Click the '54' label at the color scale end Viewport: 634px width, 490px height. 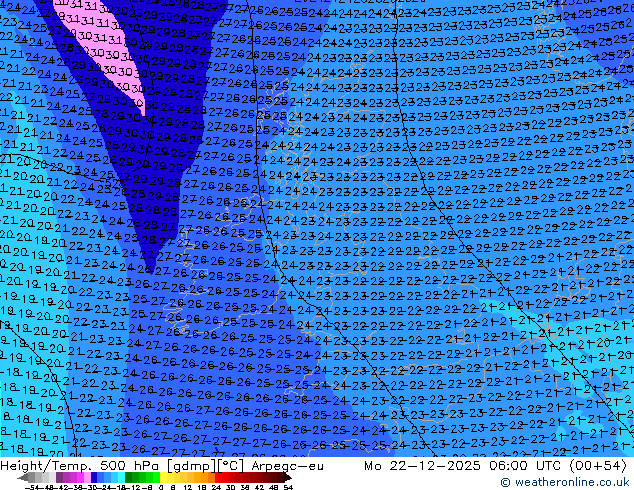point(288,487)
